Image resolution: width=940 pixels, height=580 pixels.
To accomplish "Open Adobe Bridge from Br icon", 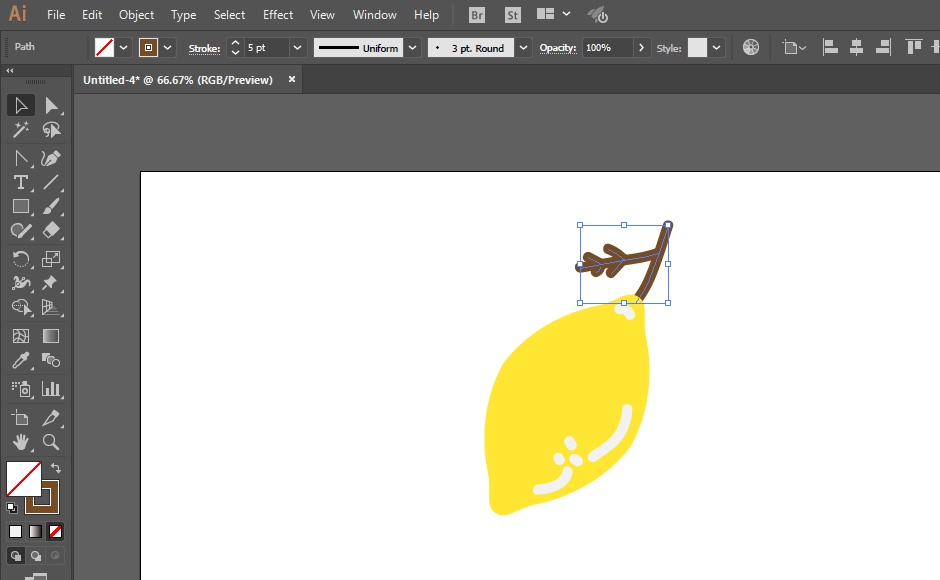I will pyautogui.click(x=477, y=15).
